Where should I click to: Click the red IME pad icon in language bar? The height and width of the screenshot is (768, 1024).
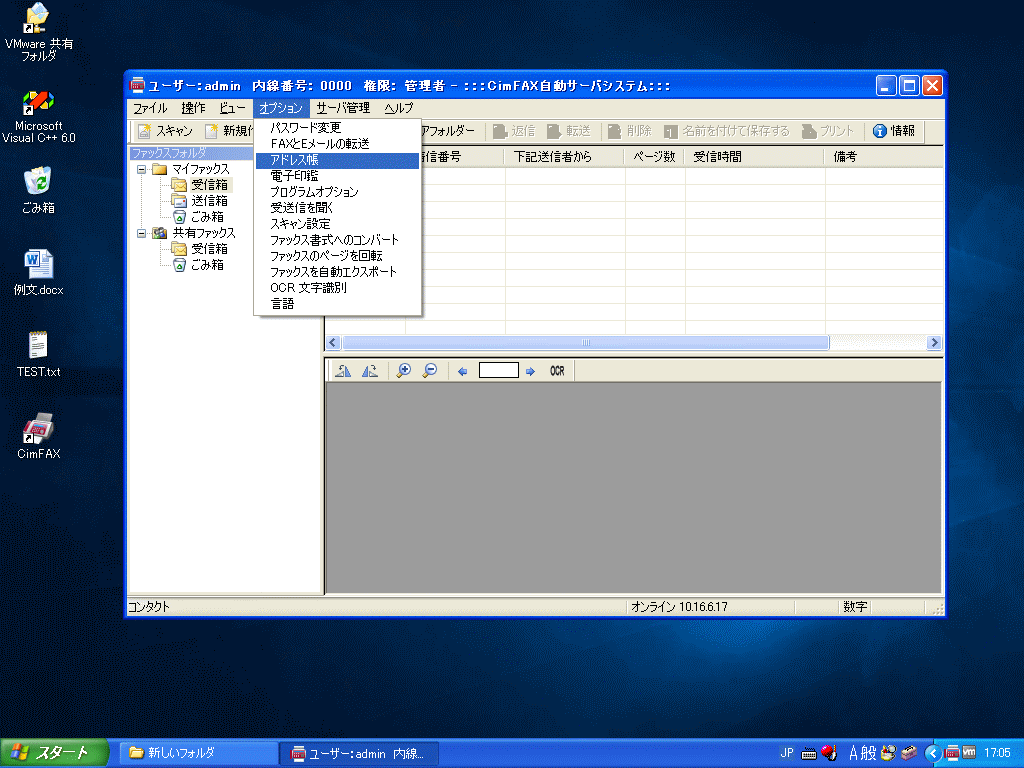[x=829, y=753]
